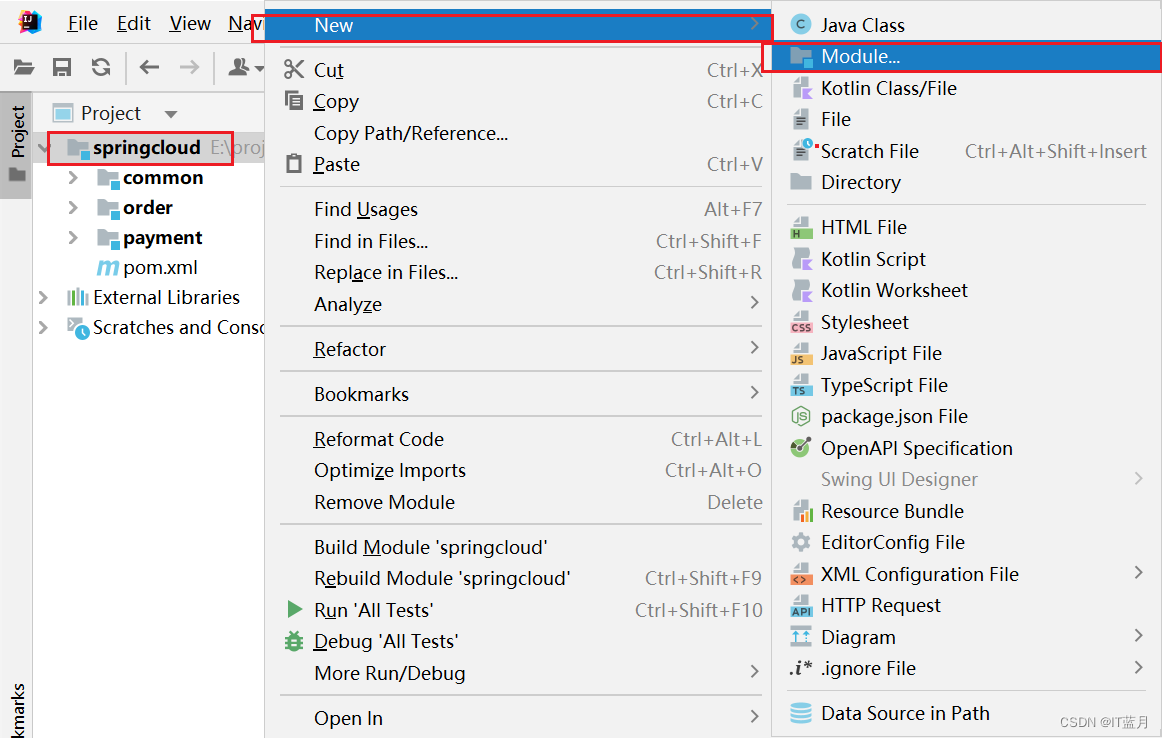Viewport: 1162px width, 738px height.
Task: Create a new Java Class
Action: coord(860,24)
